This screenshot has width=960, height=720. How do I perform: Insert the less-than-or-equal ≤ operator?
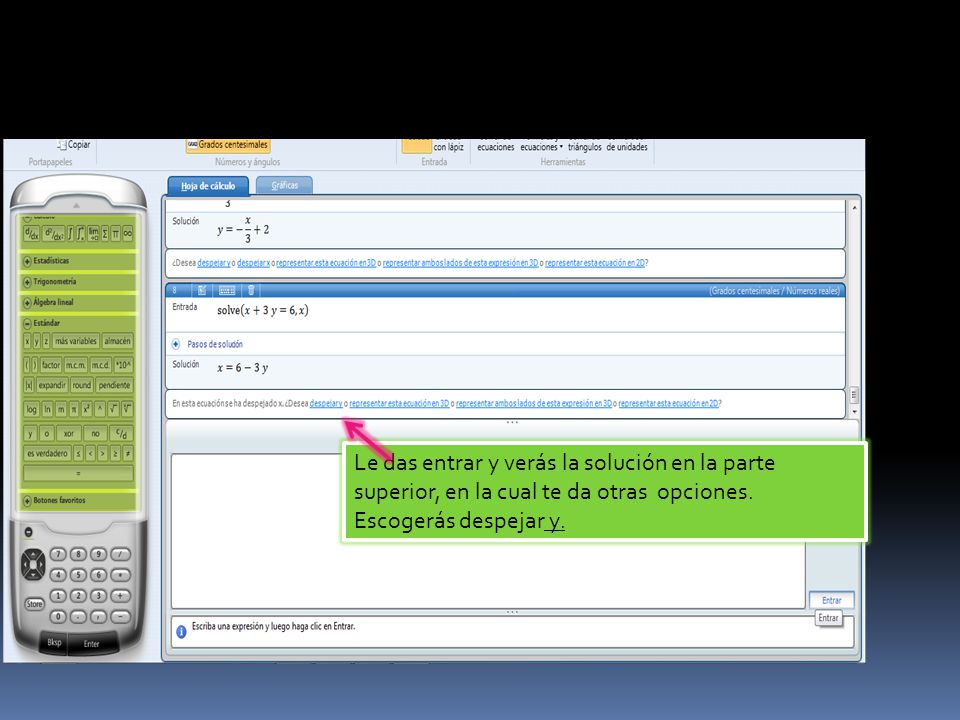pyautogui.click(x=78, y=454)
